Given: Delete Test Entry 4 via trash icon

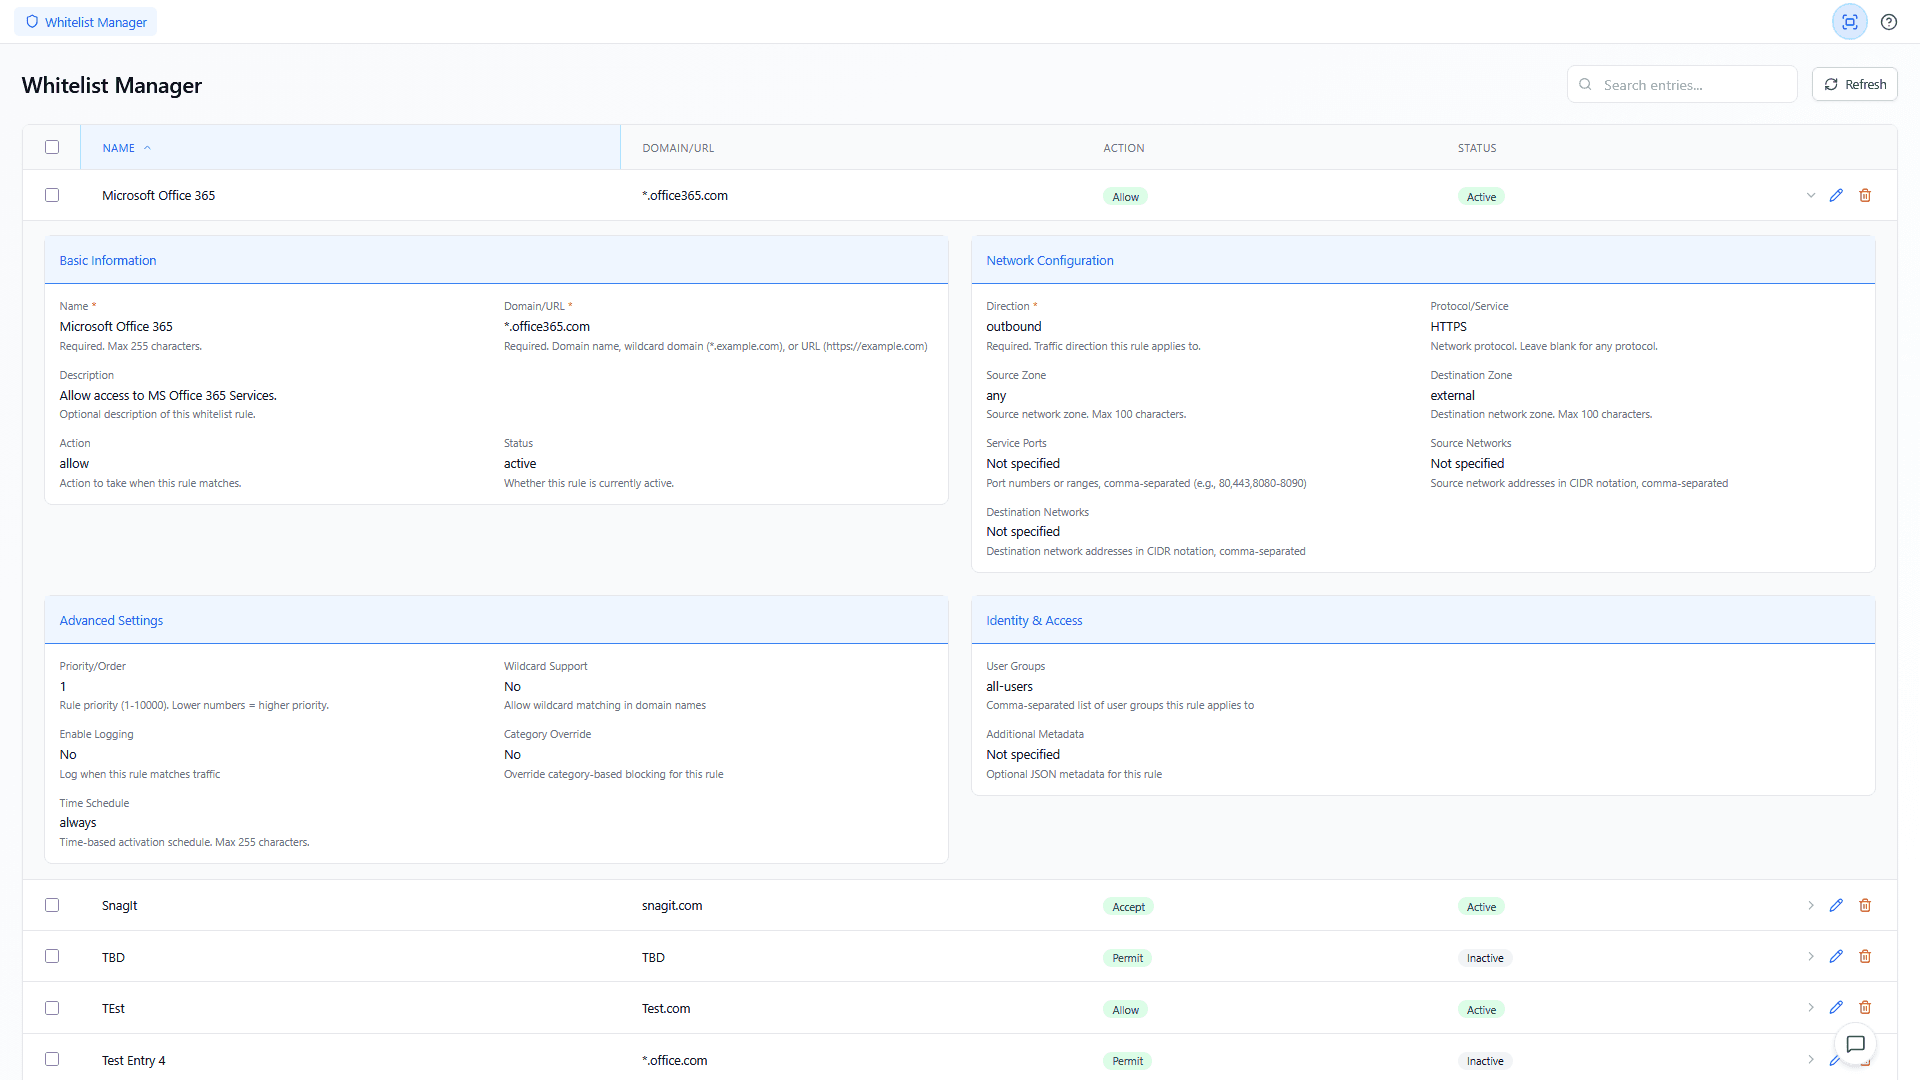Looking at the screenshot, I should pyautogui.click(x=1865, y=1060).
